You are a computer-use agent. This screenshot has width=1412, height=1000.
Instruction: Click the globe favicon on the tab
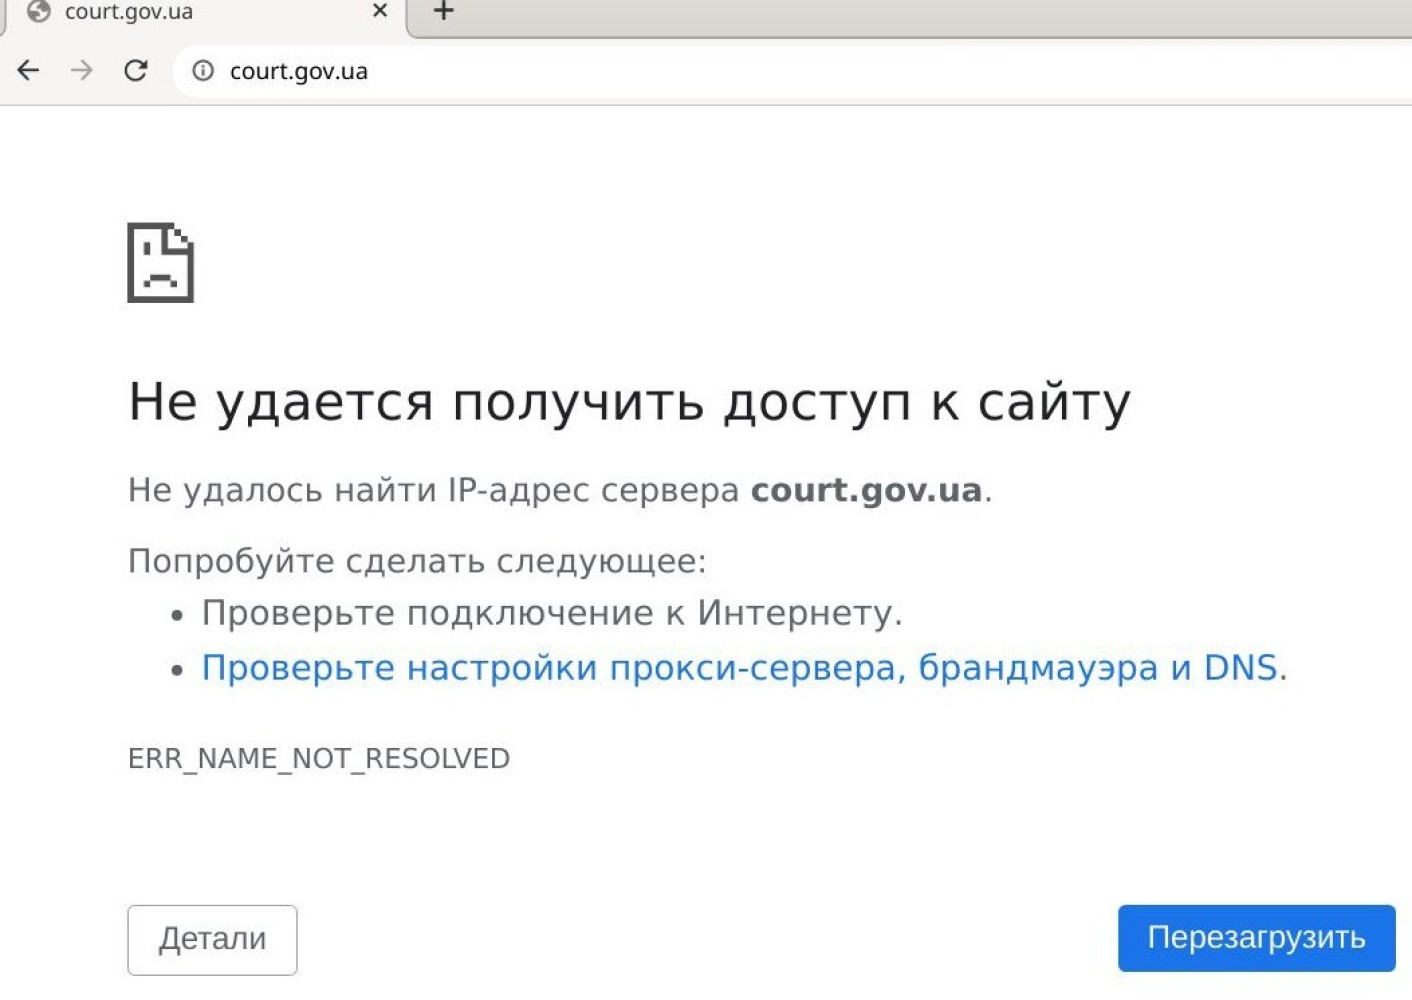(39, 12)
